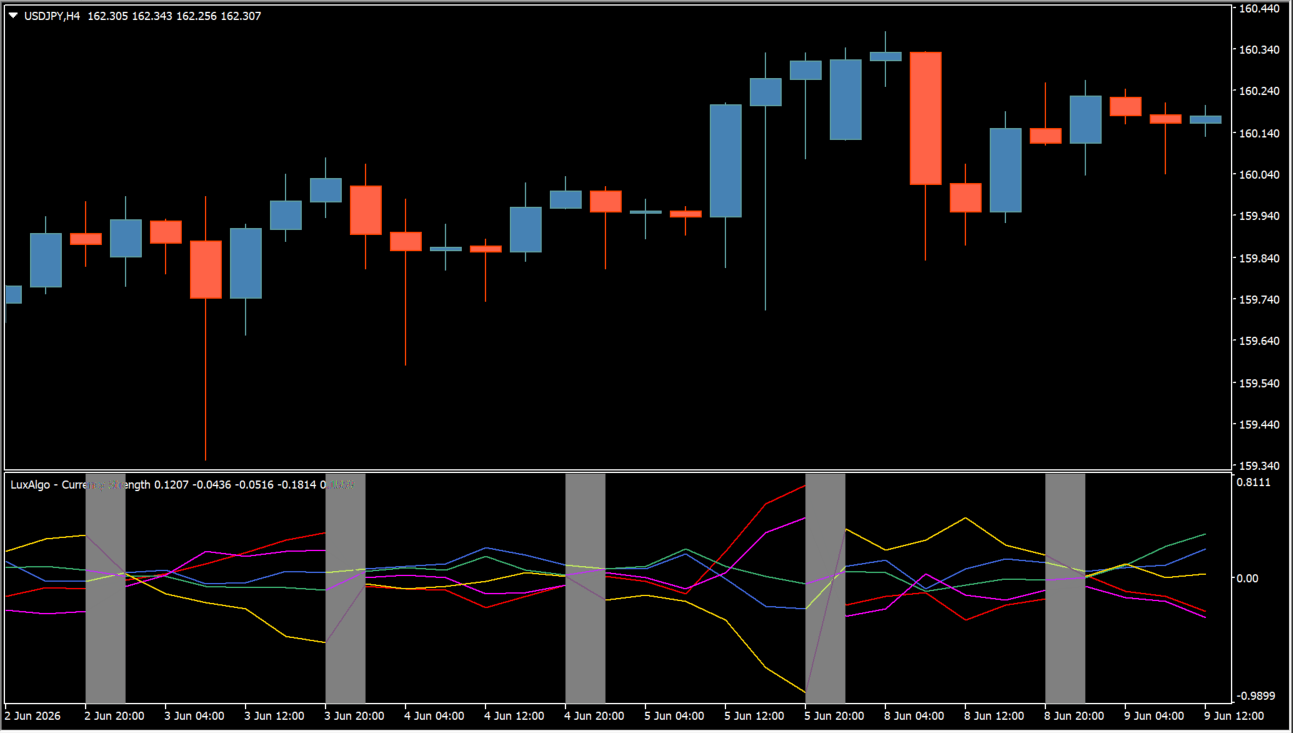Click the 2 Jun 2026 date label
The image size is (1293, 733).
point(33,716)
